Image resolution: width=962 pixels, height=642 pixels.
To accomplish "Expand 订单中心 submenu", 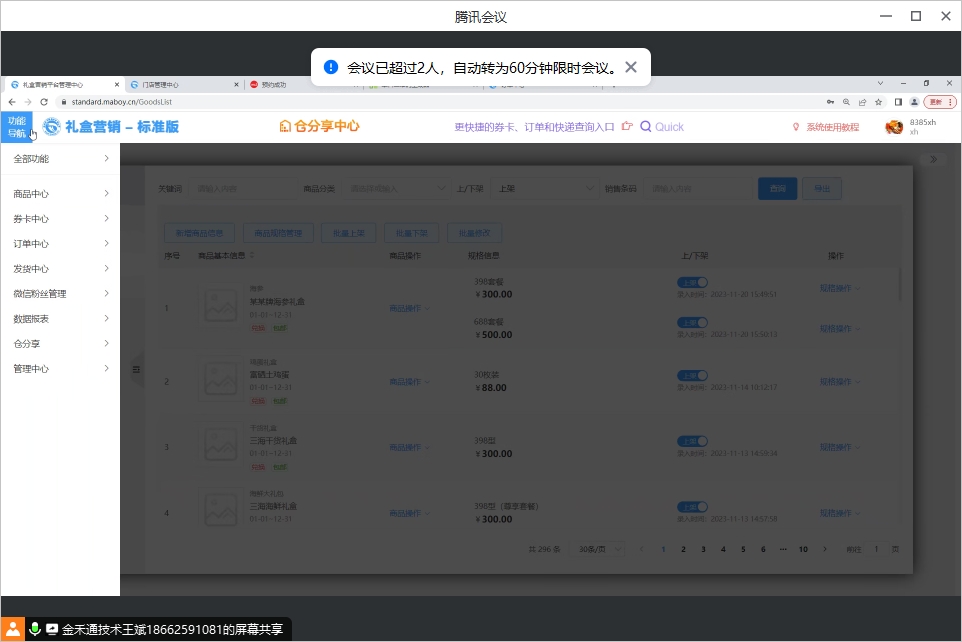I will tap(60, 244).
